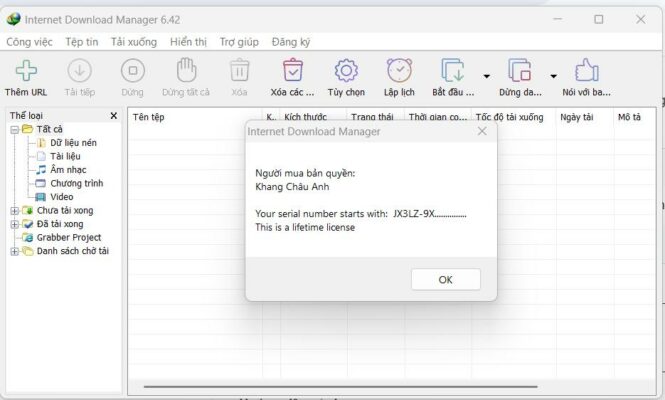The image size is (665, 400).
Task: Expand the Chưa tải xong node
Action: pyautogui.click(x=14, y=211)
